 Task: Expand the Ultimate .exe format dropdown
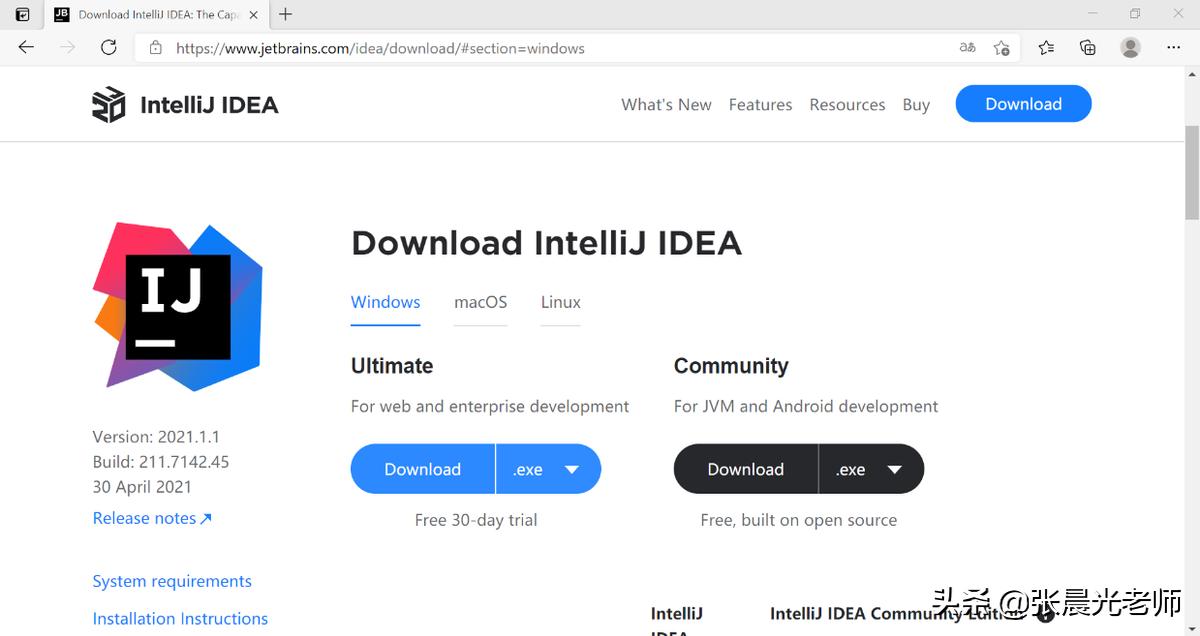pyautogui.click(x=571, y=468)
